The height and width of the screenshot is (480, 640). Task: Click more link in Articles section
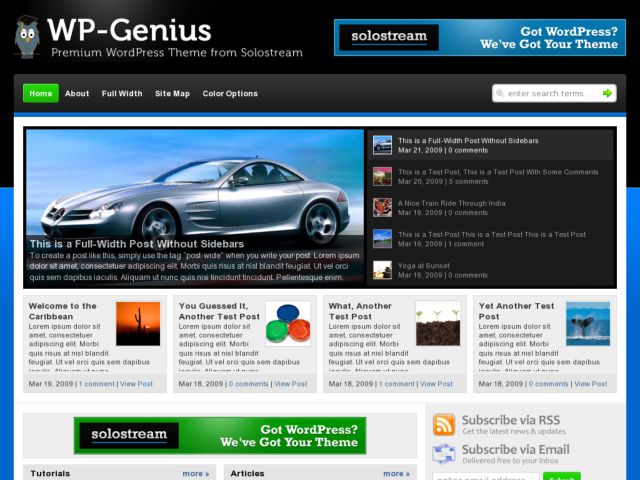coord(396,474)
